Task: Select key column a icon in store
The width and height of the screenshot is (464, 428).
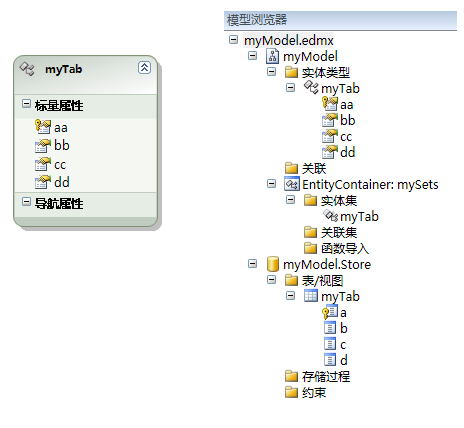Action: [x=330, y=312]
